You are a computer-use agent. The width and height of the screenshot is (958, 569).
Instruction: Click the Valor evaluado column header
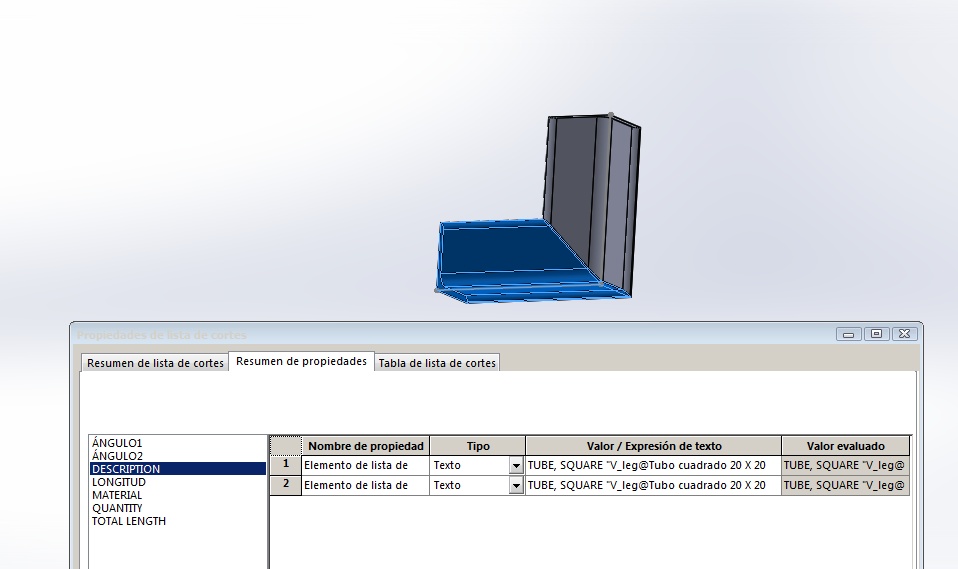click(x=846, y=446)
